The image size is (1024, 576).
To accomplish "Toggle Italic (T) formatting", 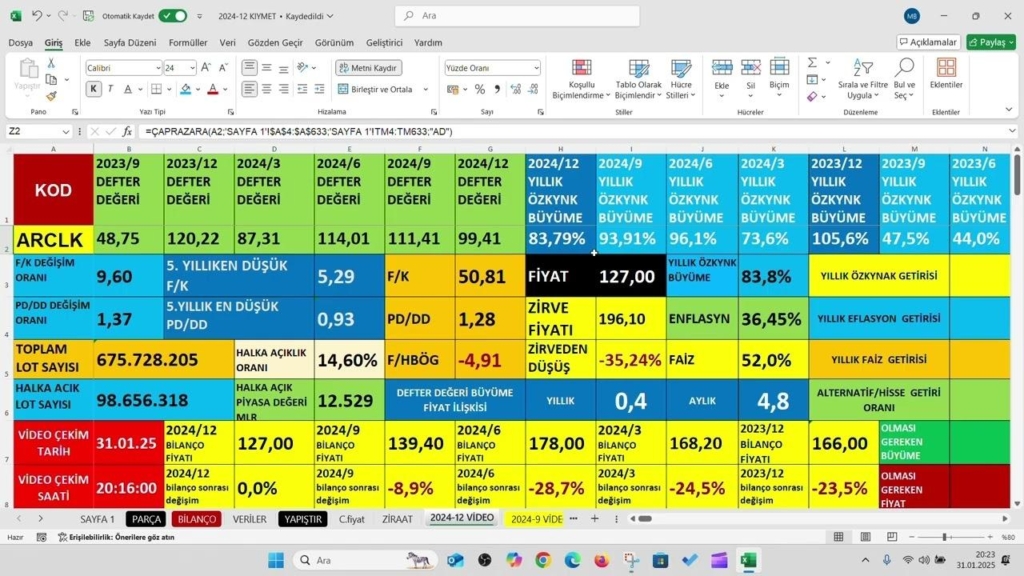I will pyautogui.click(x=110, y=89).
